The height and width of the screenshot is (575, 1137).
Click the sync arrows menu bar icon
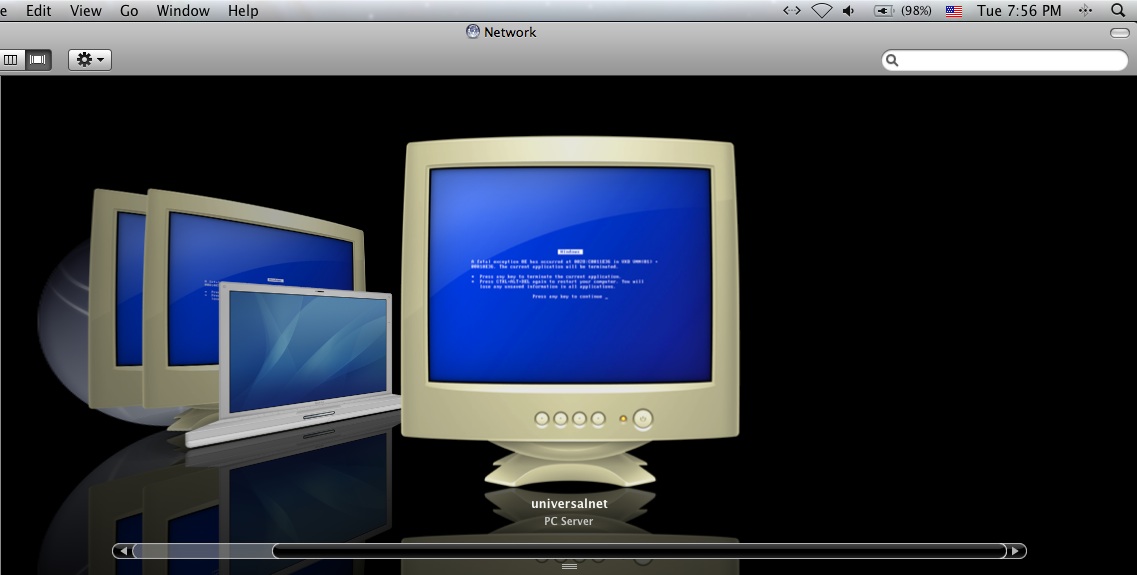(792, 10)
